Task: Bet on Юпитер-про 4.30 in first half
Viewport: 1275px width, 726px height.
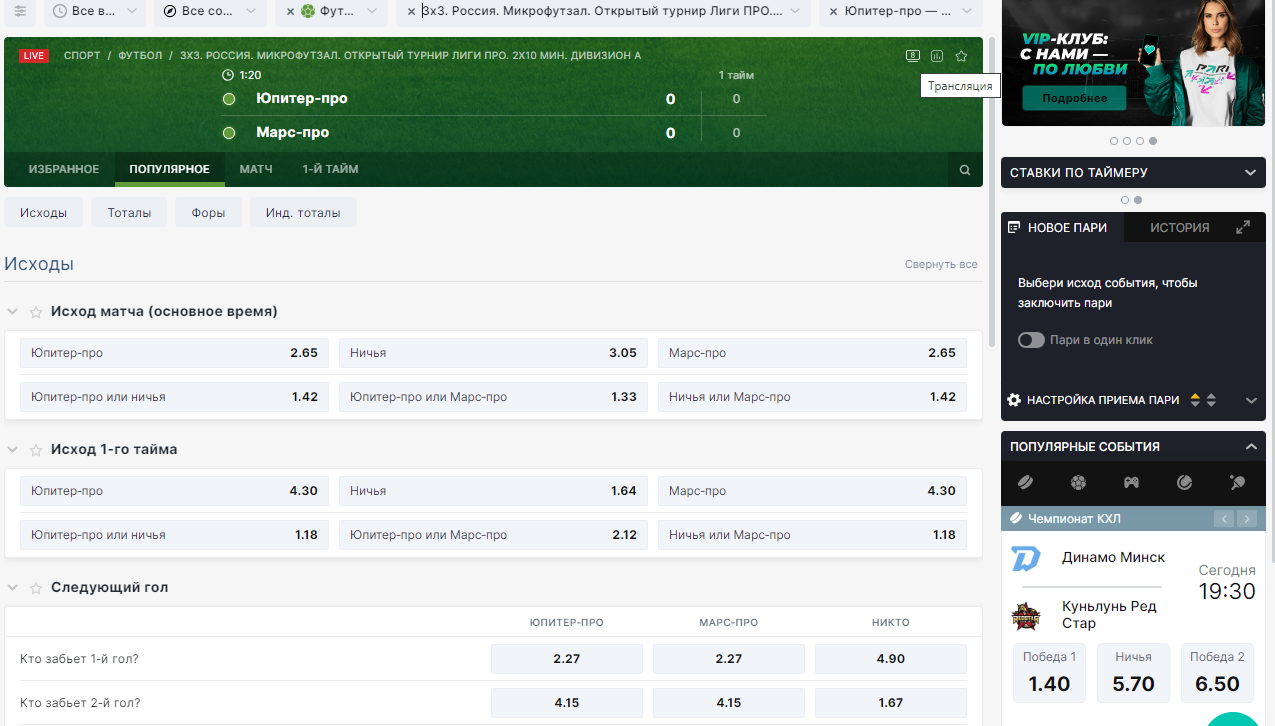Action: click(174, 491)
